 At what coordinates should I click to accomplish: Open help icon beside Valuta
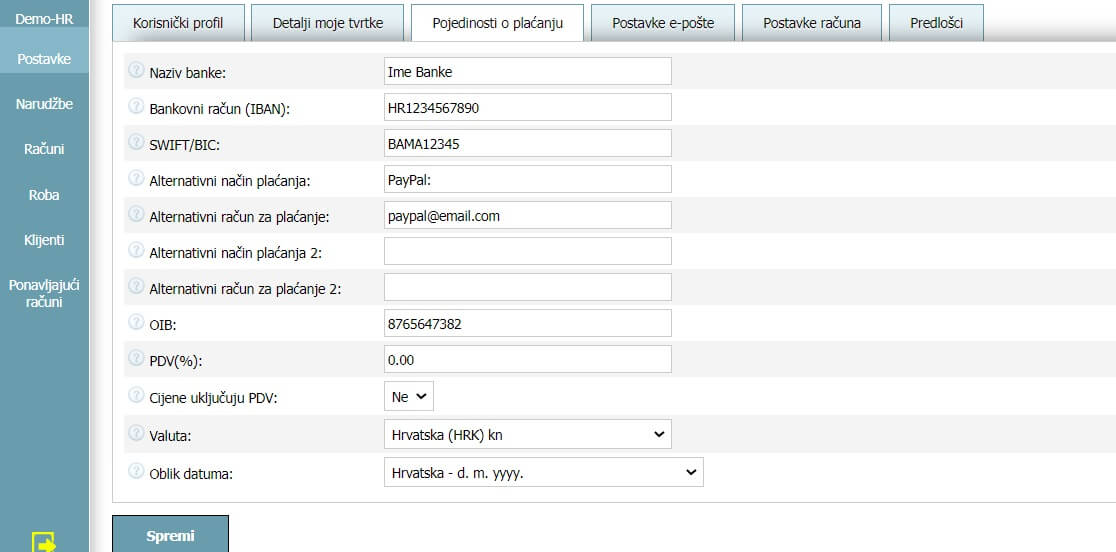pos(136,432)
